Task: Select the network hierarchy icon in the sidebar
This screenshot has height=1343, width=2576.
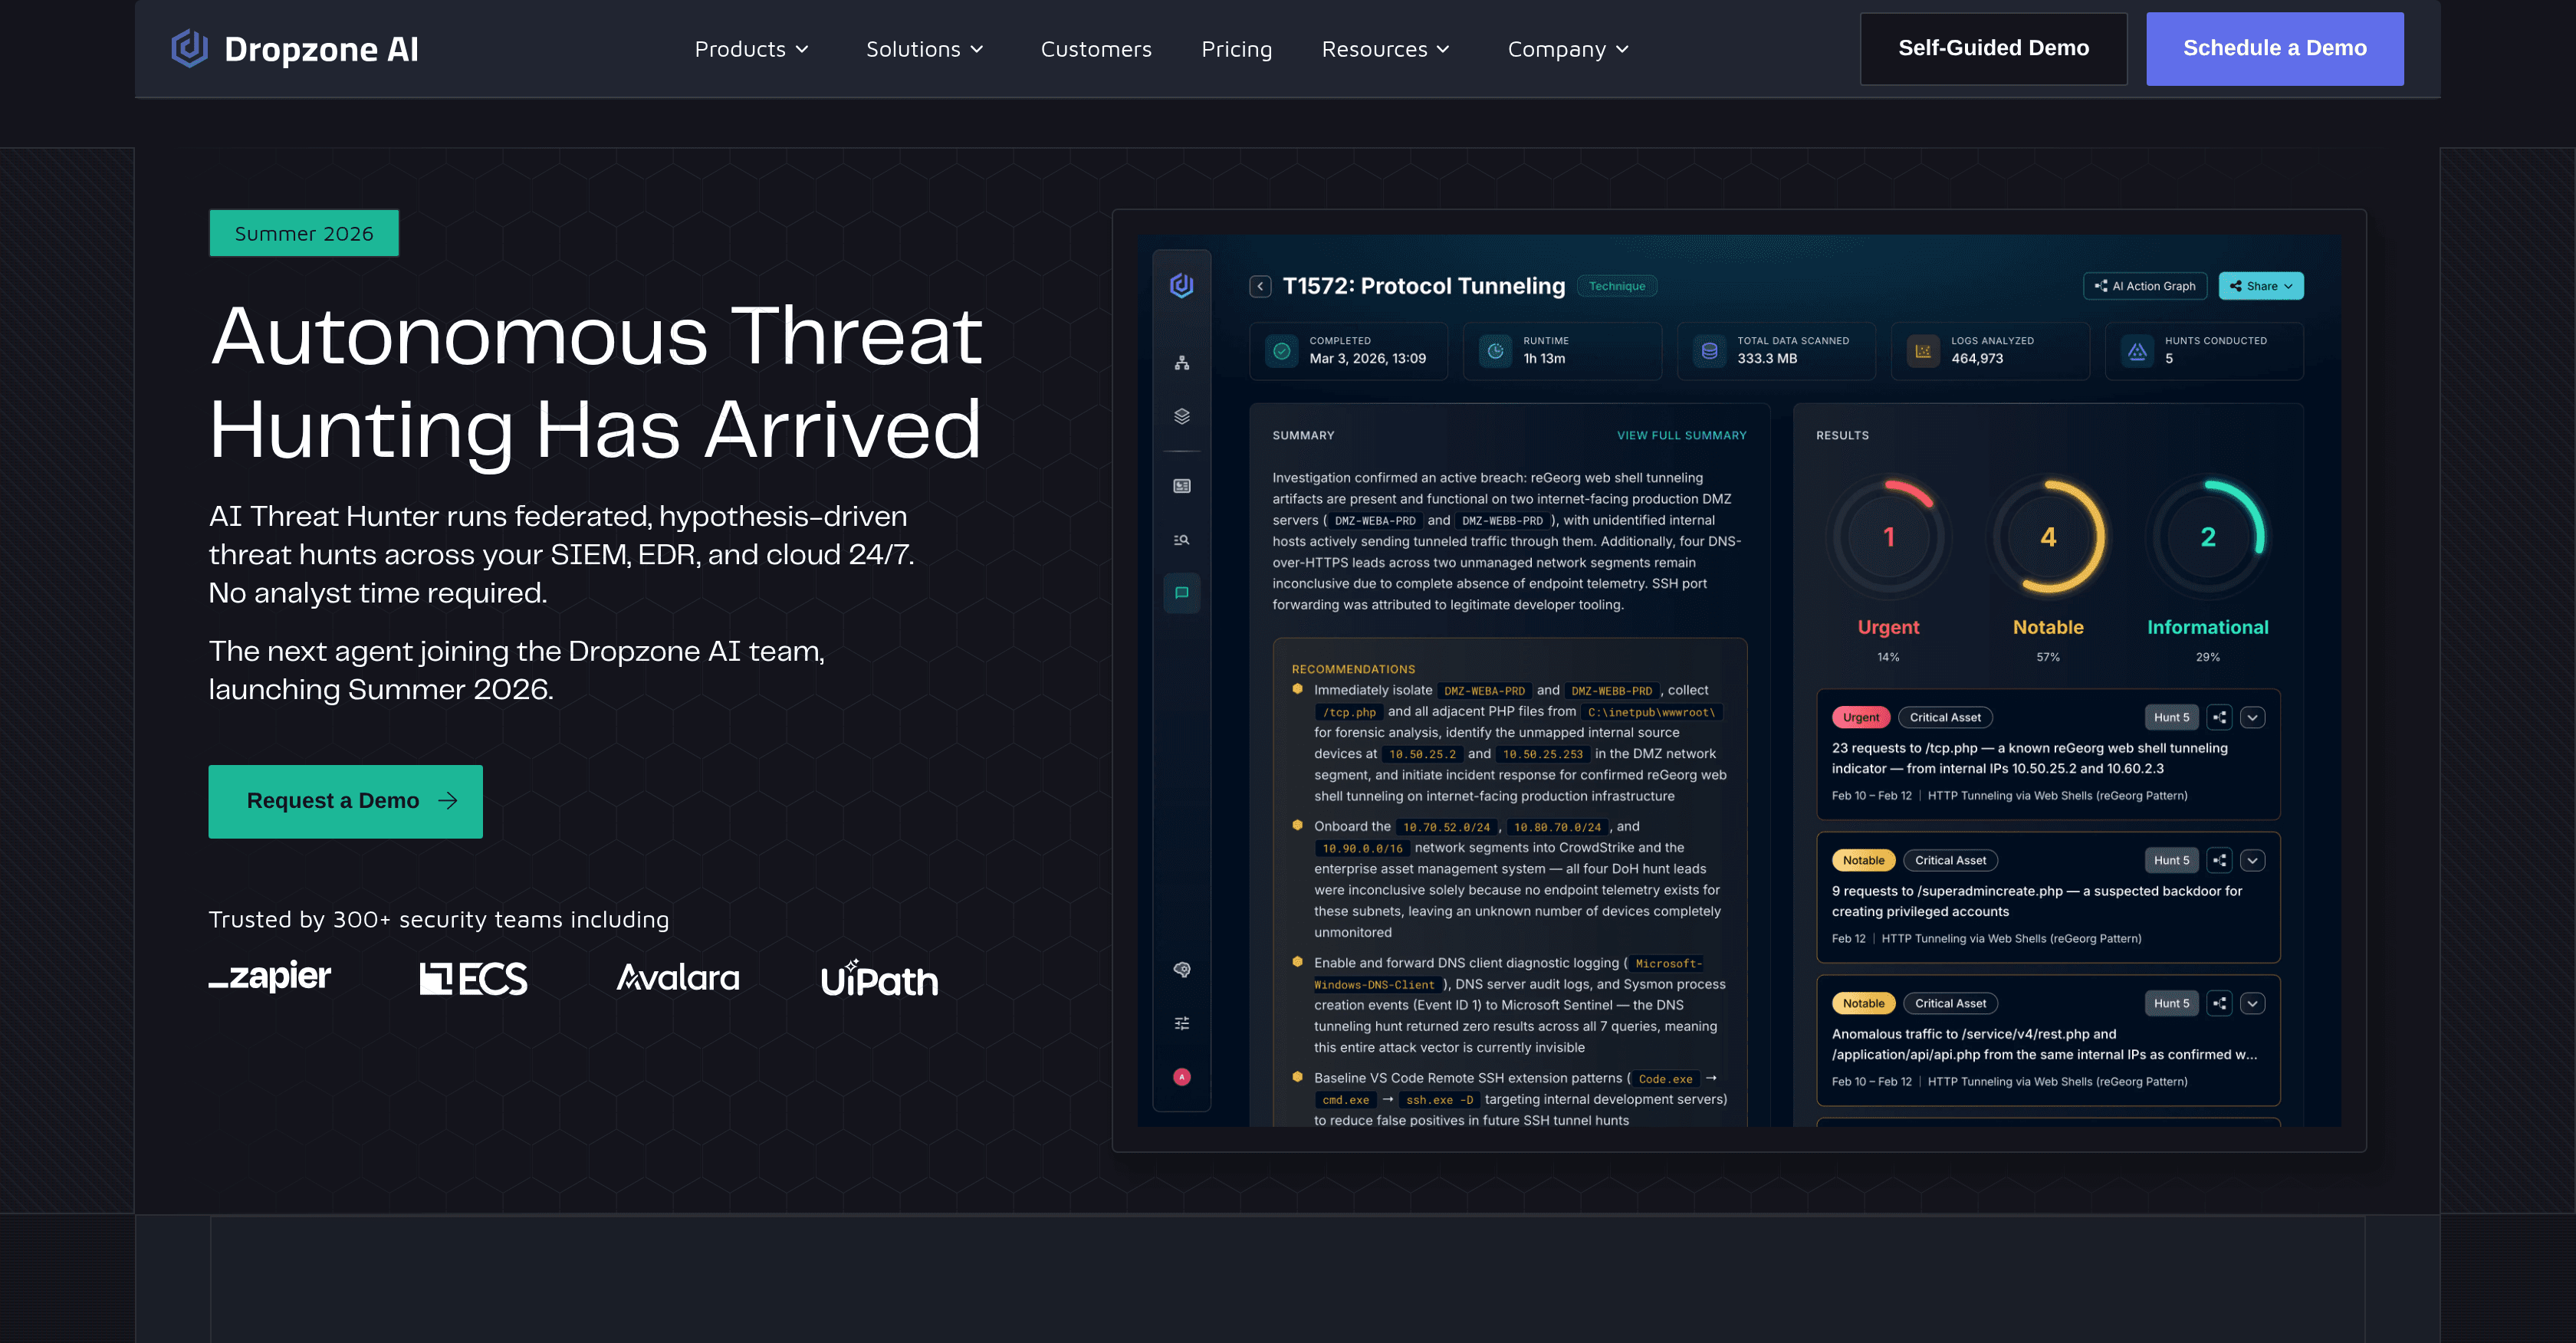Action: (1181, 363)
